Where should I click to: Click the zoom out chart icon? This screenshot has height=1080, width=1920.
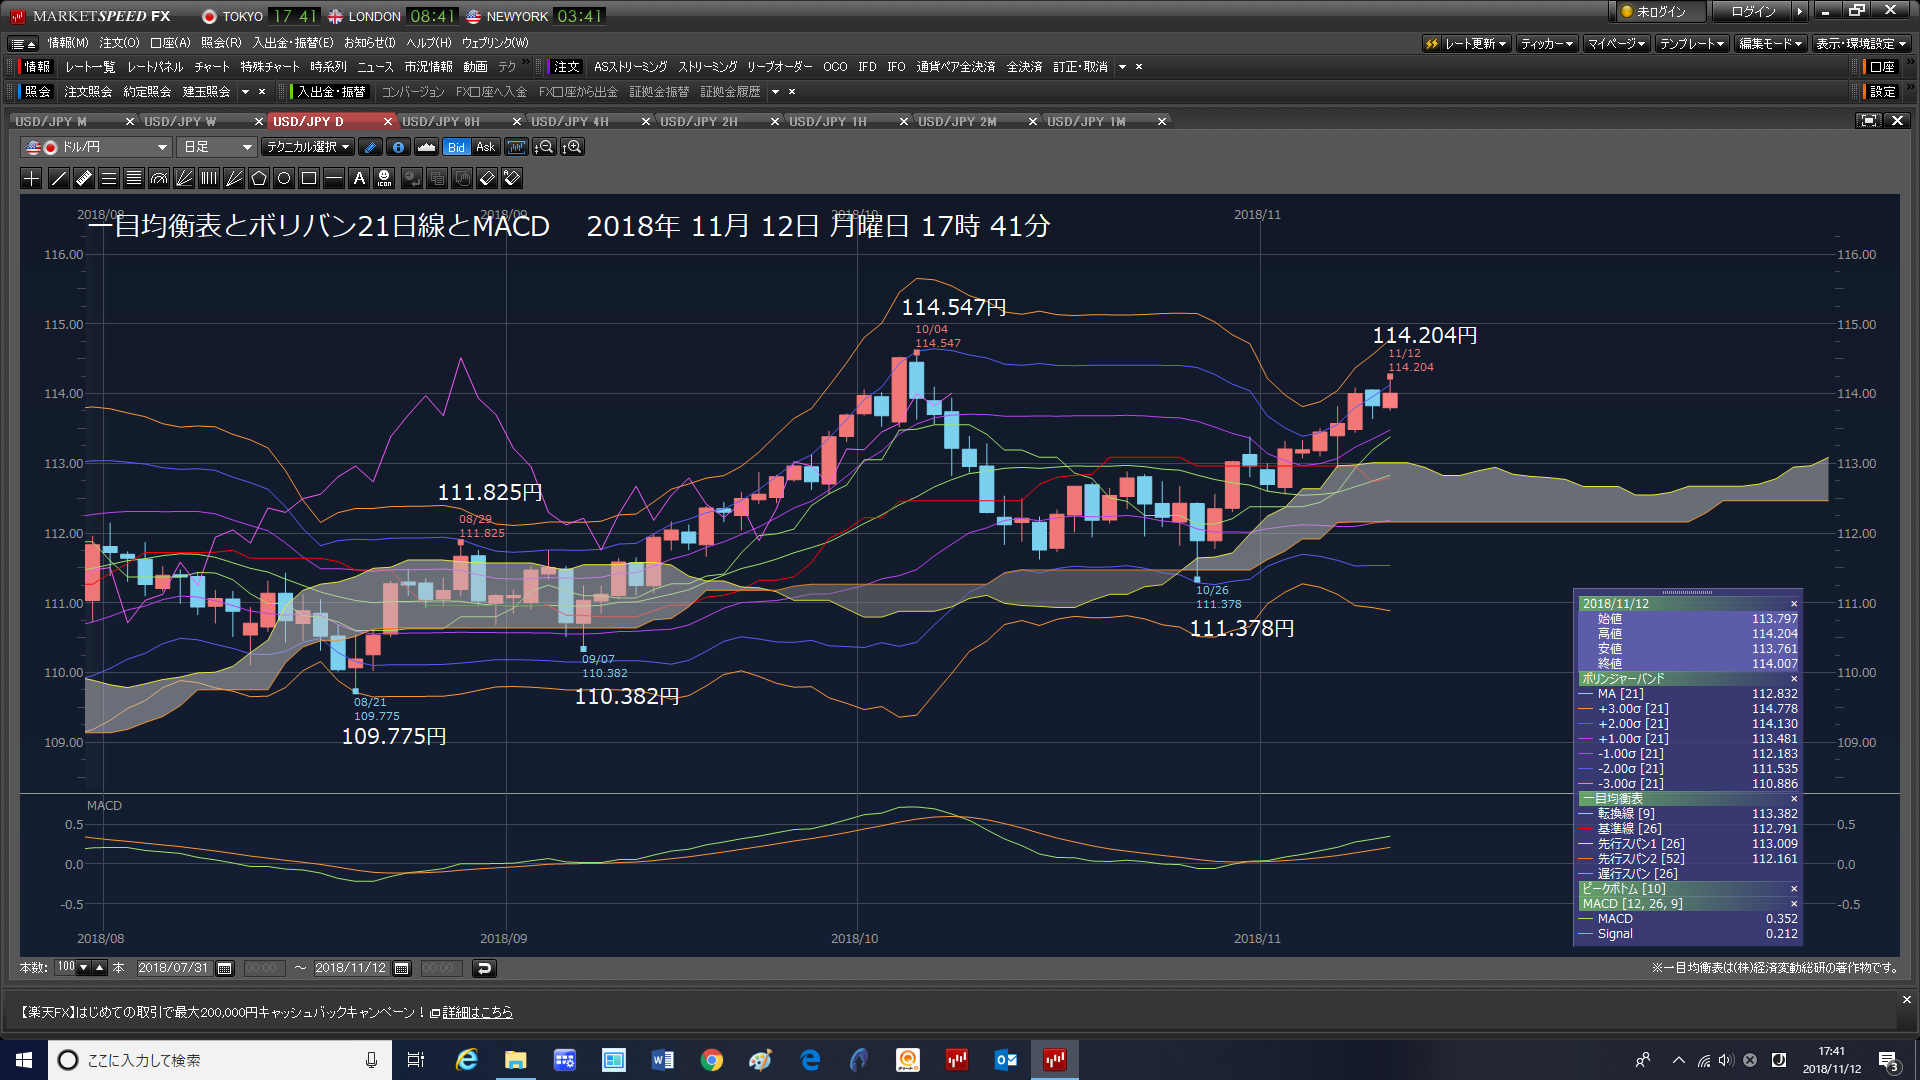click(544, 147)
